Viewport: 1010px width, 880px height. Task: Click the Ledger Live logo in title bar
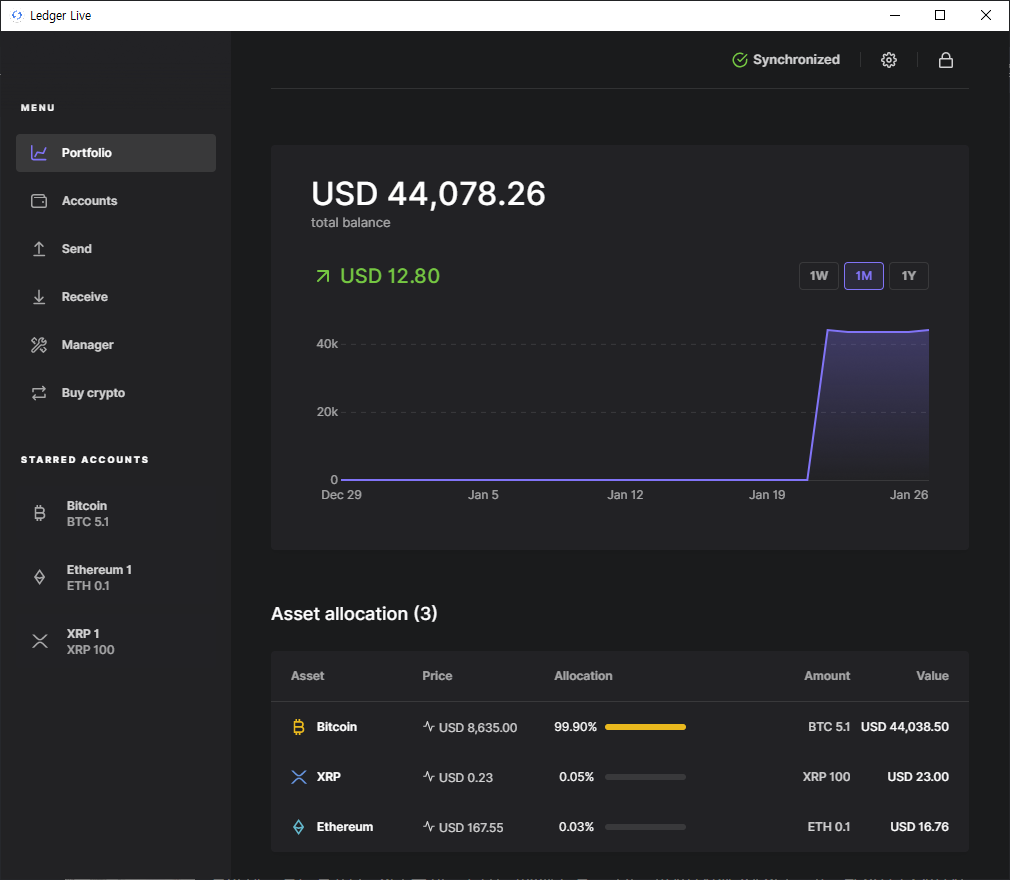coord(17,15)
